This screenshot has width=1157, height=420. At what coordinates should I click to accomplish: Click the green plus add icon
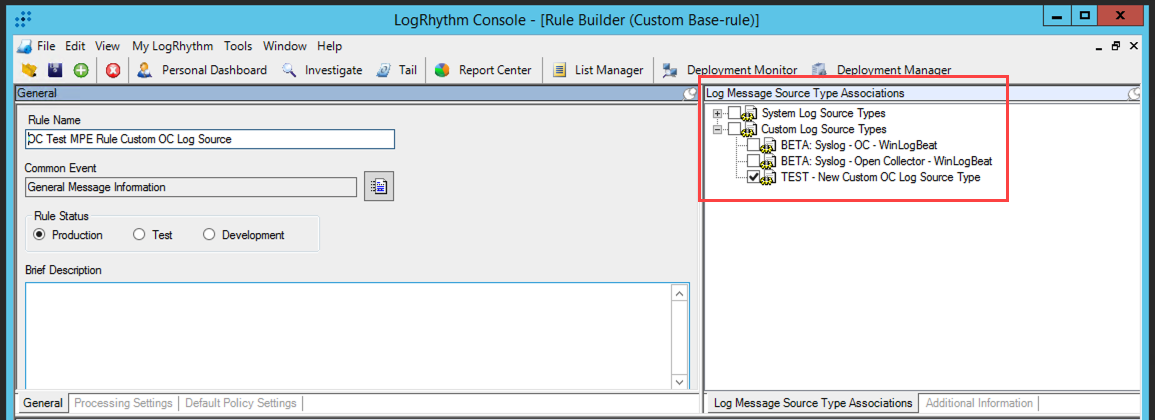[x=81, y=70]
